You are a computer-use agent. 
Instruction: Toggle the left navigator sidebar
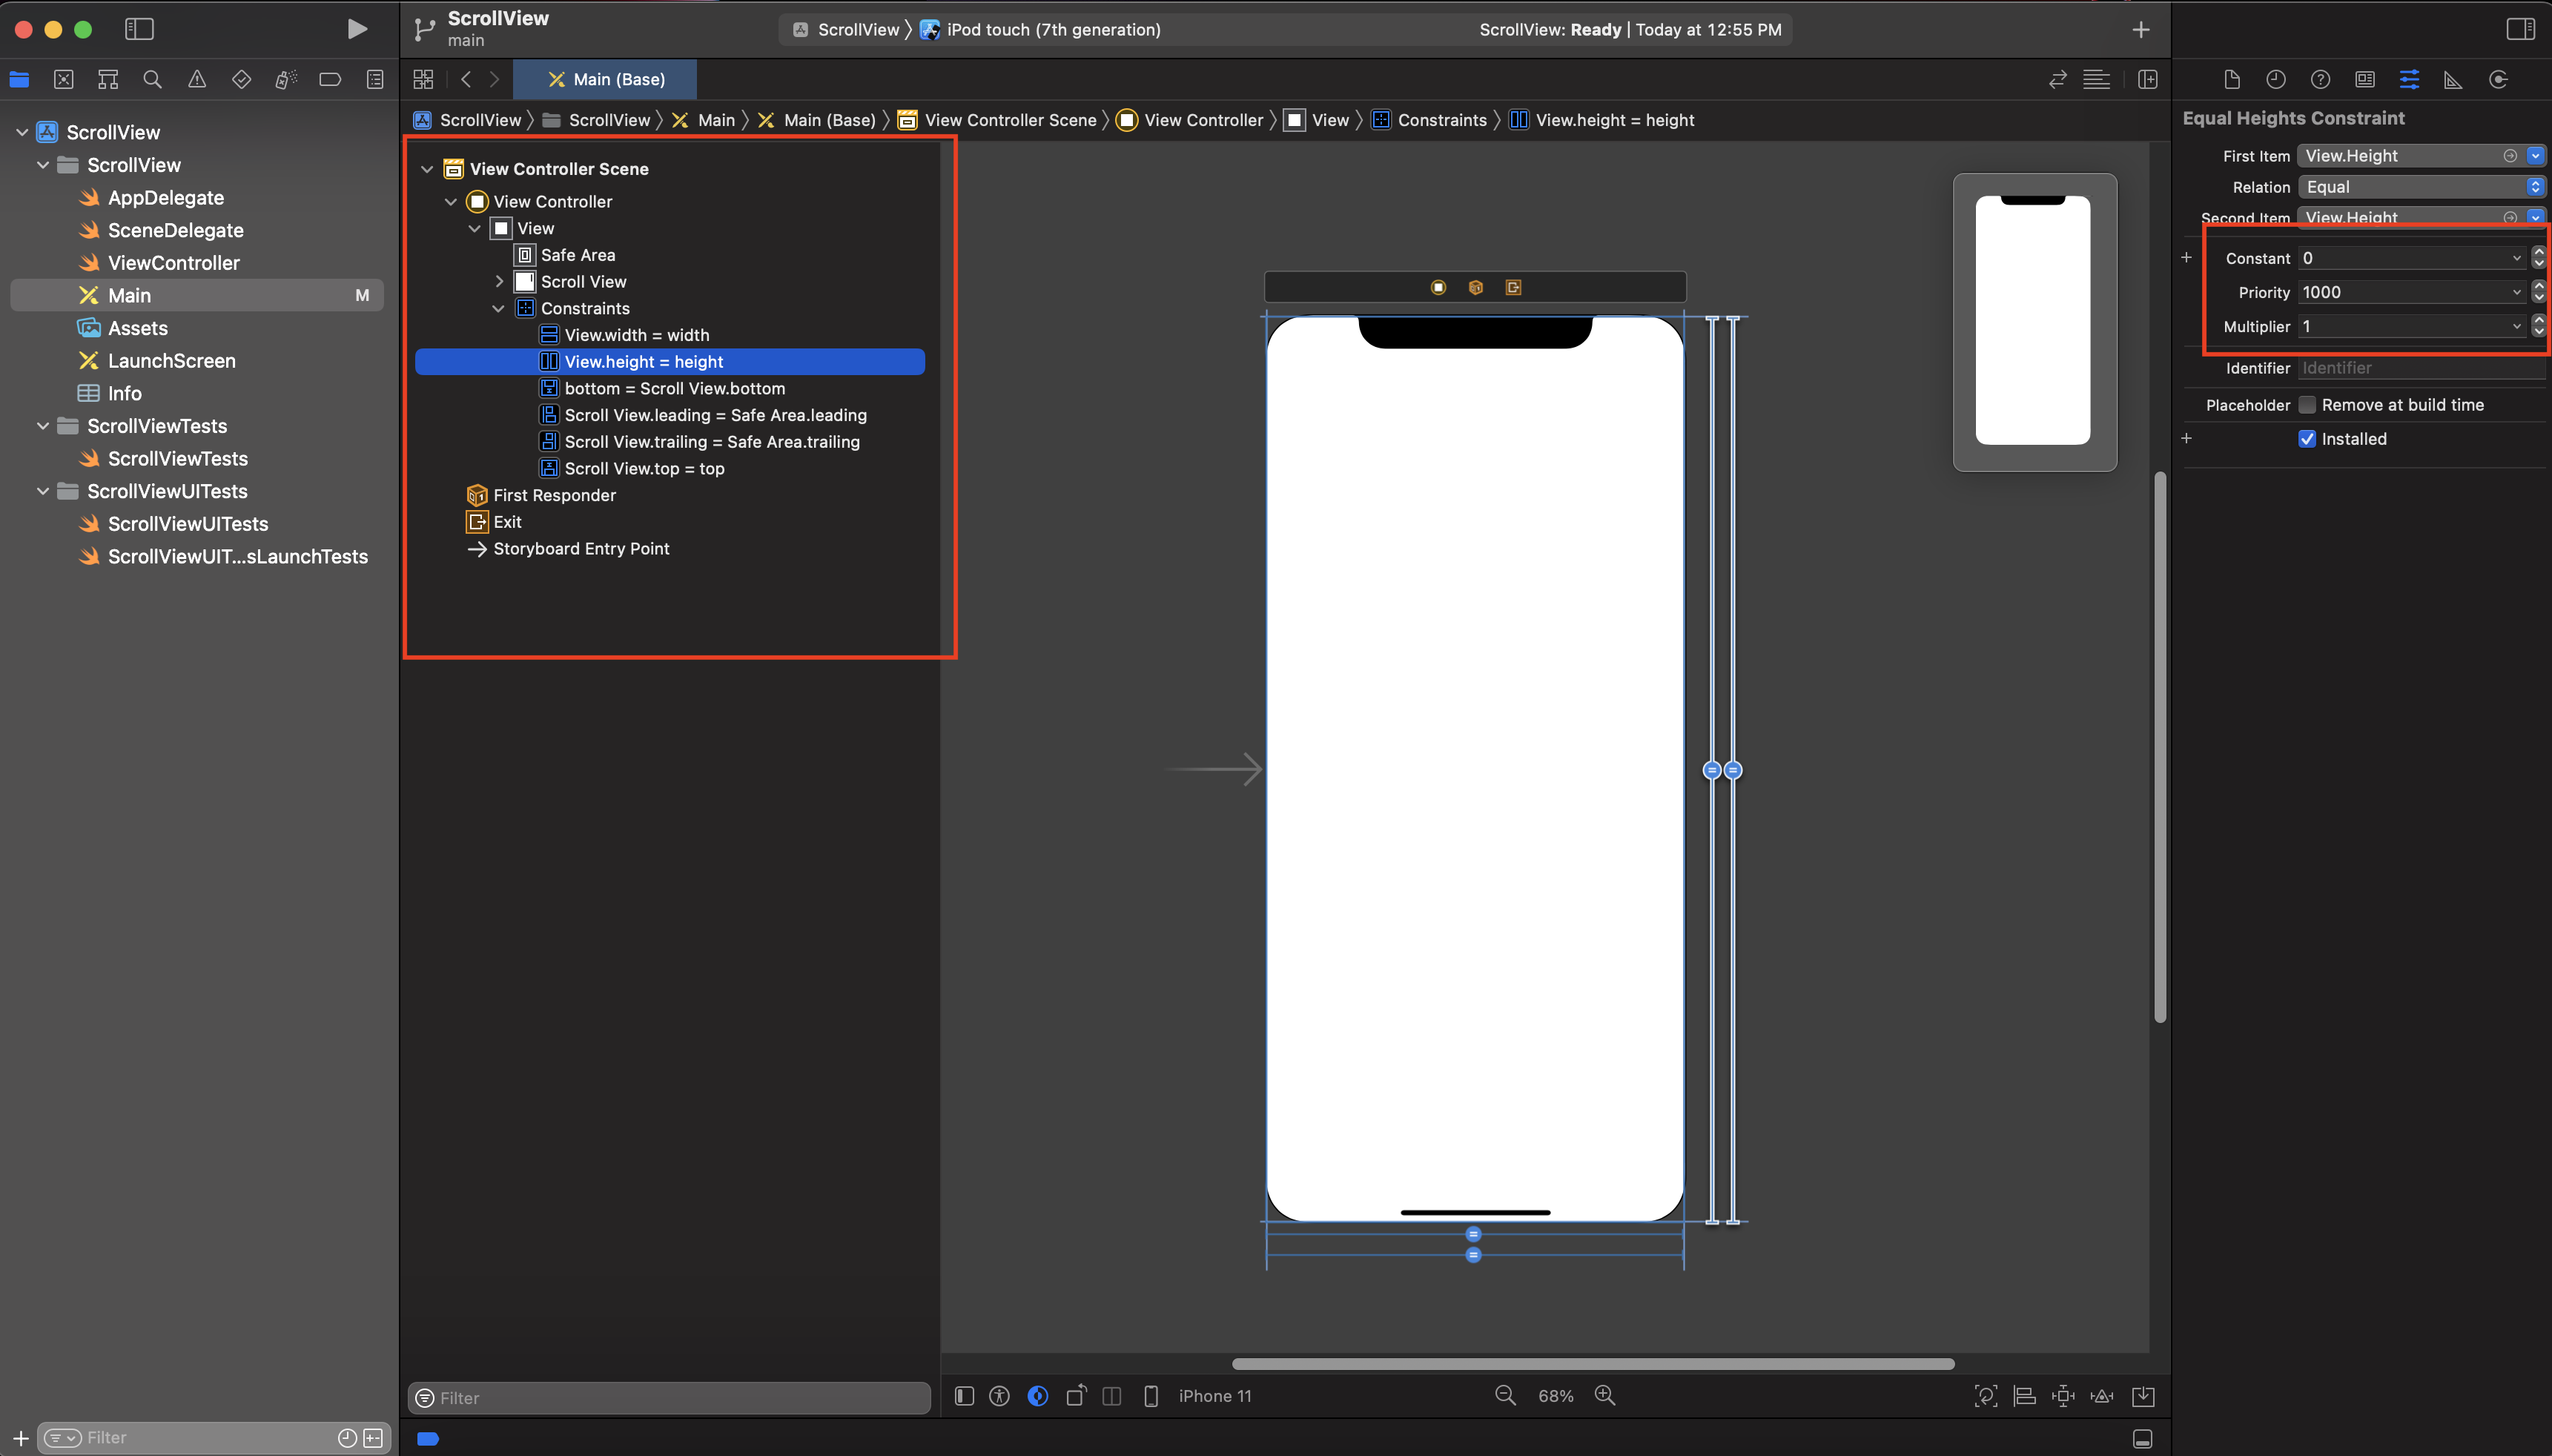(139, 29)
